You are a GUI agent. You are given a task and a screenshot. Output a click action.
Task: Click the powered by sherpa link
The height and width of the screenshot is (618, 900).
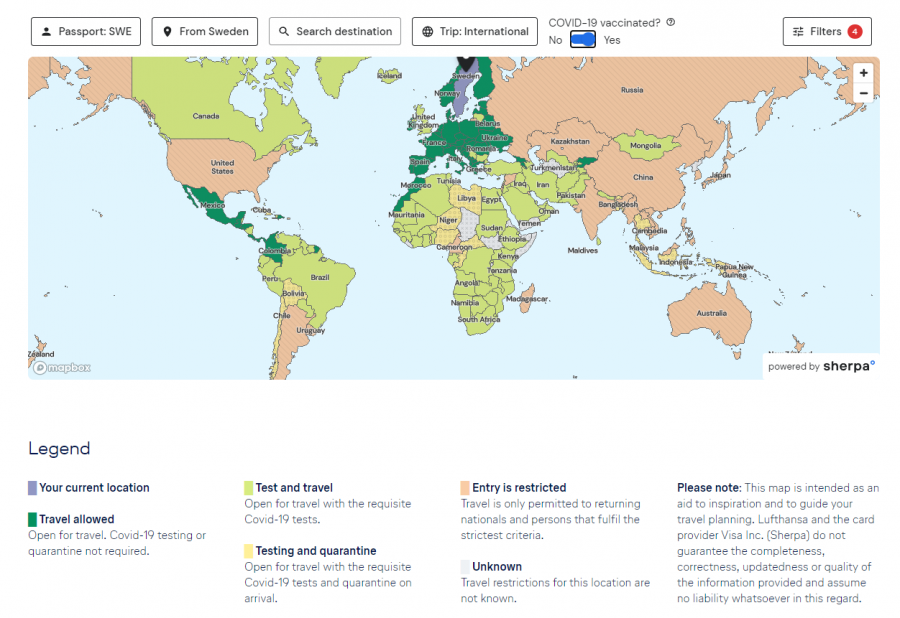pos(821,366)
